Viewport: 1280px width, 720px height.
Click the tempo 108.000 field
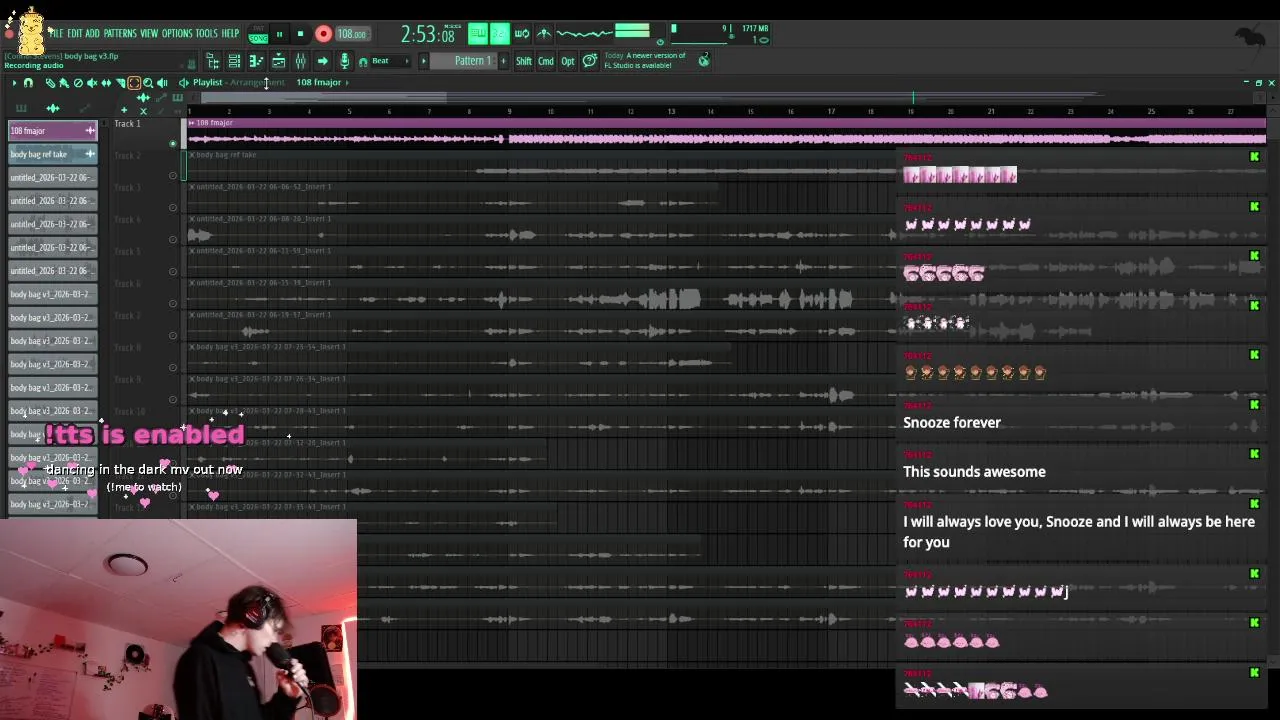pos(352,34)
